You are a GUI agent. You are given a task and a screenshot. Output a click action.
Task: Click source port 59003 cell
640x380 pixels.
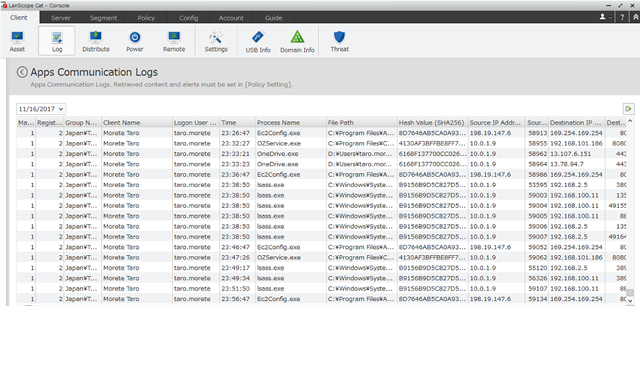[x=537, y=195]
